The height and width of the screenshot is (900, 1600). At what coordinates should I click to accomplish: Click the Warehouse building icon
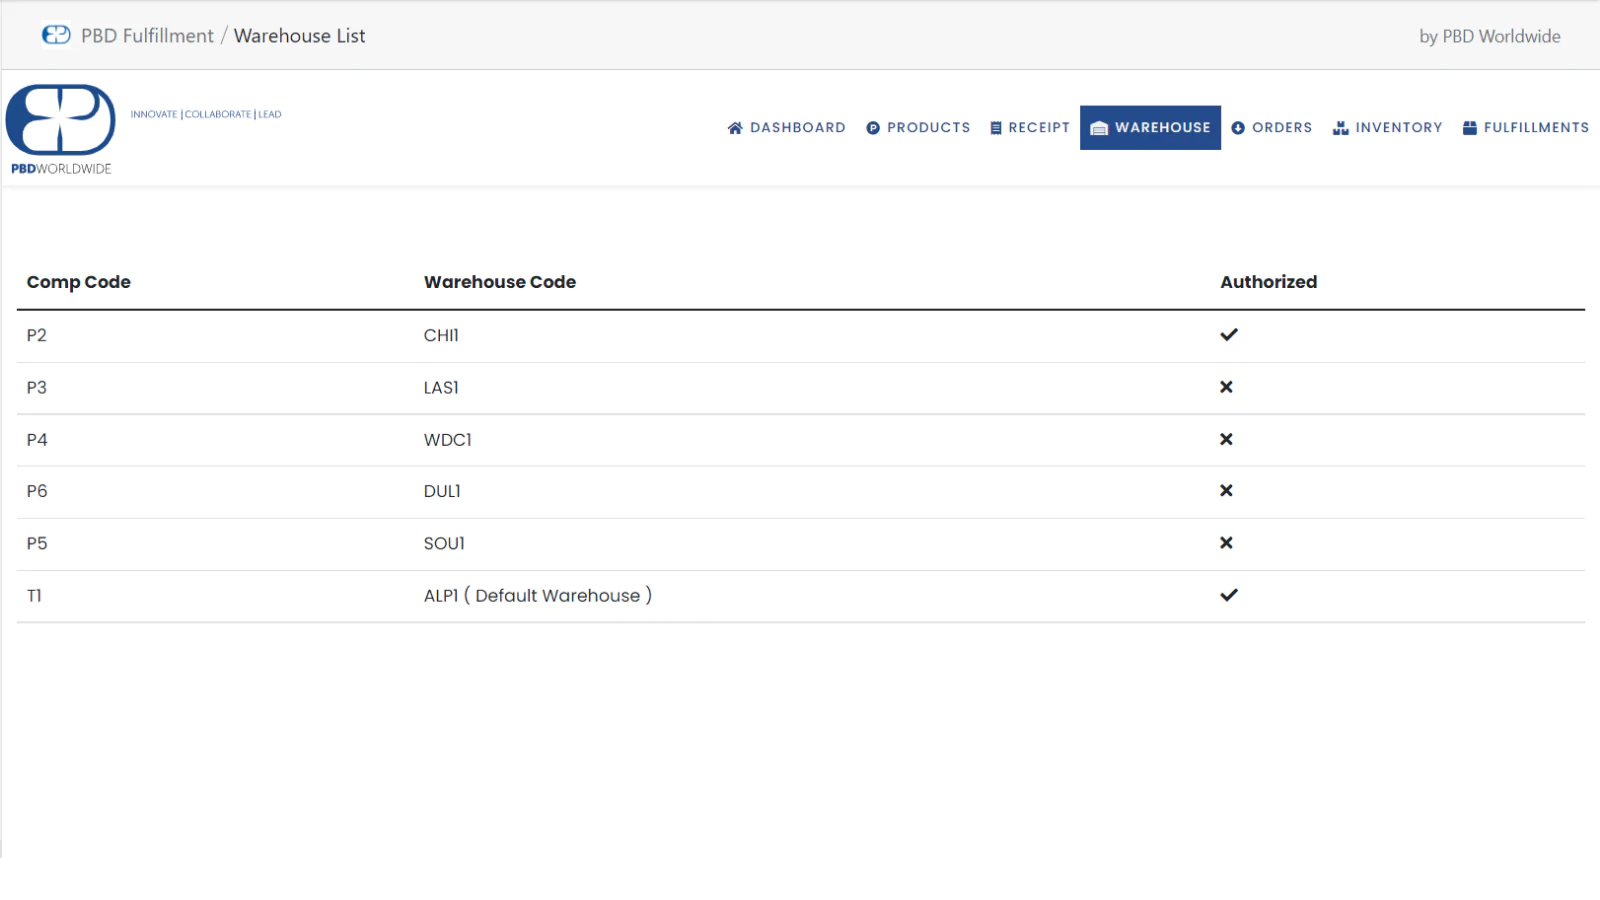(1099, 128)
